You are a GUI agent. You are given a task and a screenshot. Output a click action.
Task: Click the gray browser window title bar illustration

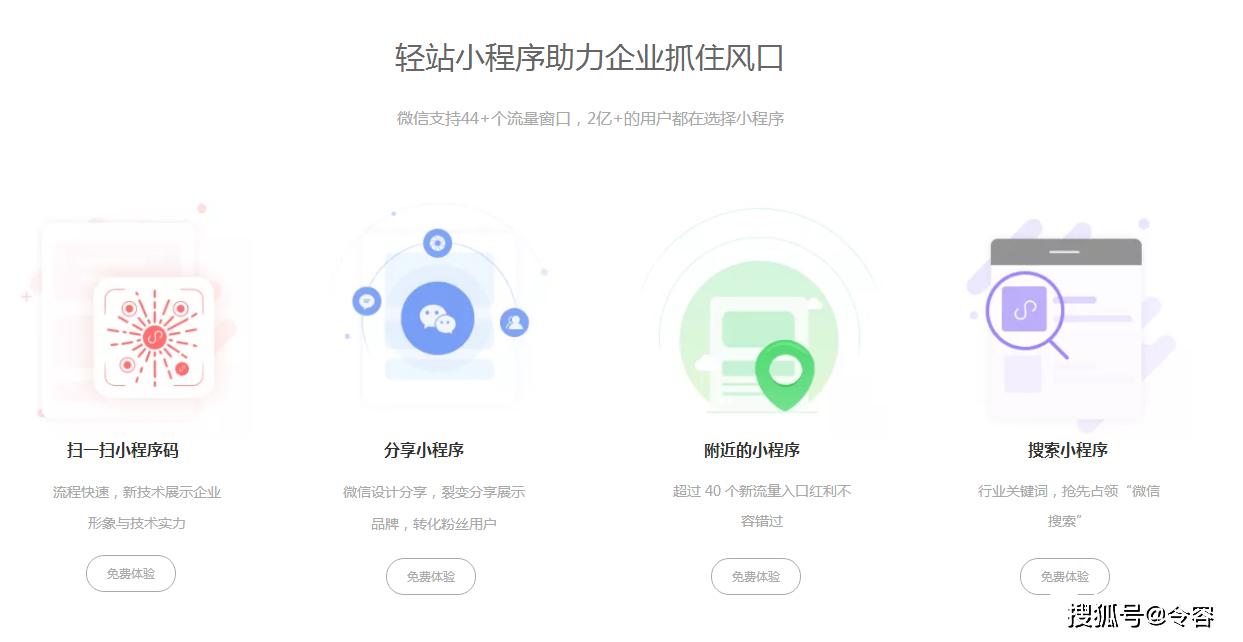point(1065,251)
